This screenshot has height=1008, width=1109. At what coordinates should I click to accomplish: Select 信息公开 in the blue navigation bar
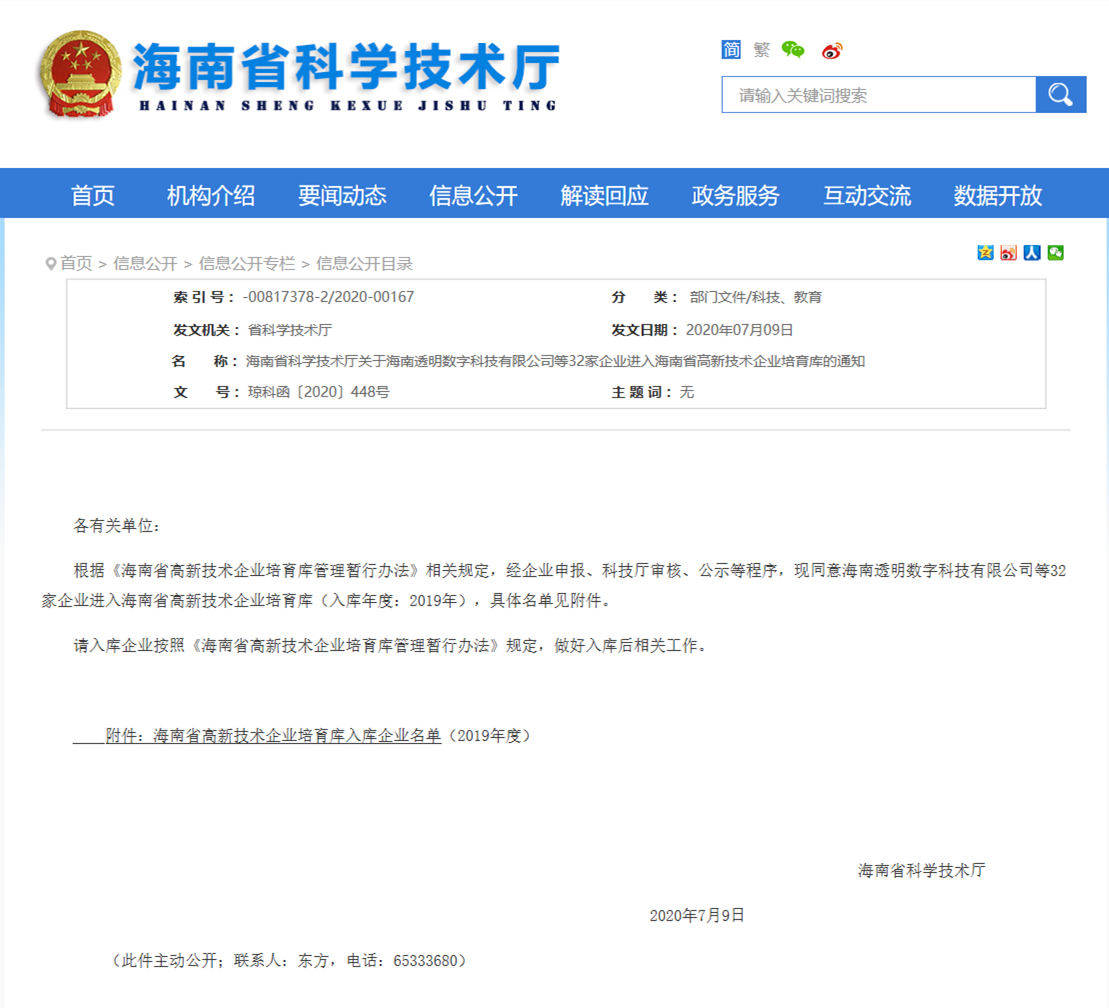(473, 195)
